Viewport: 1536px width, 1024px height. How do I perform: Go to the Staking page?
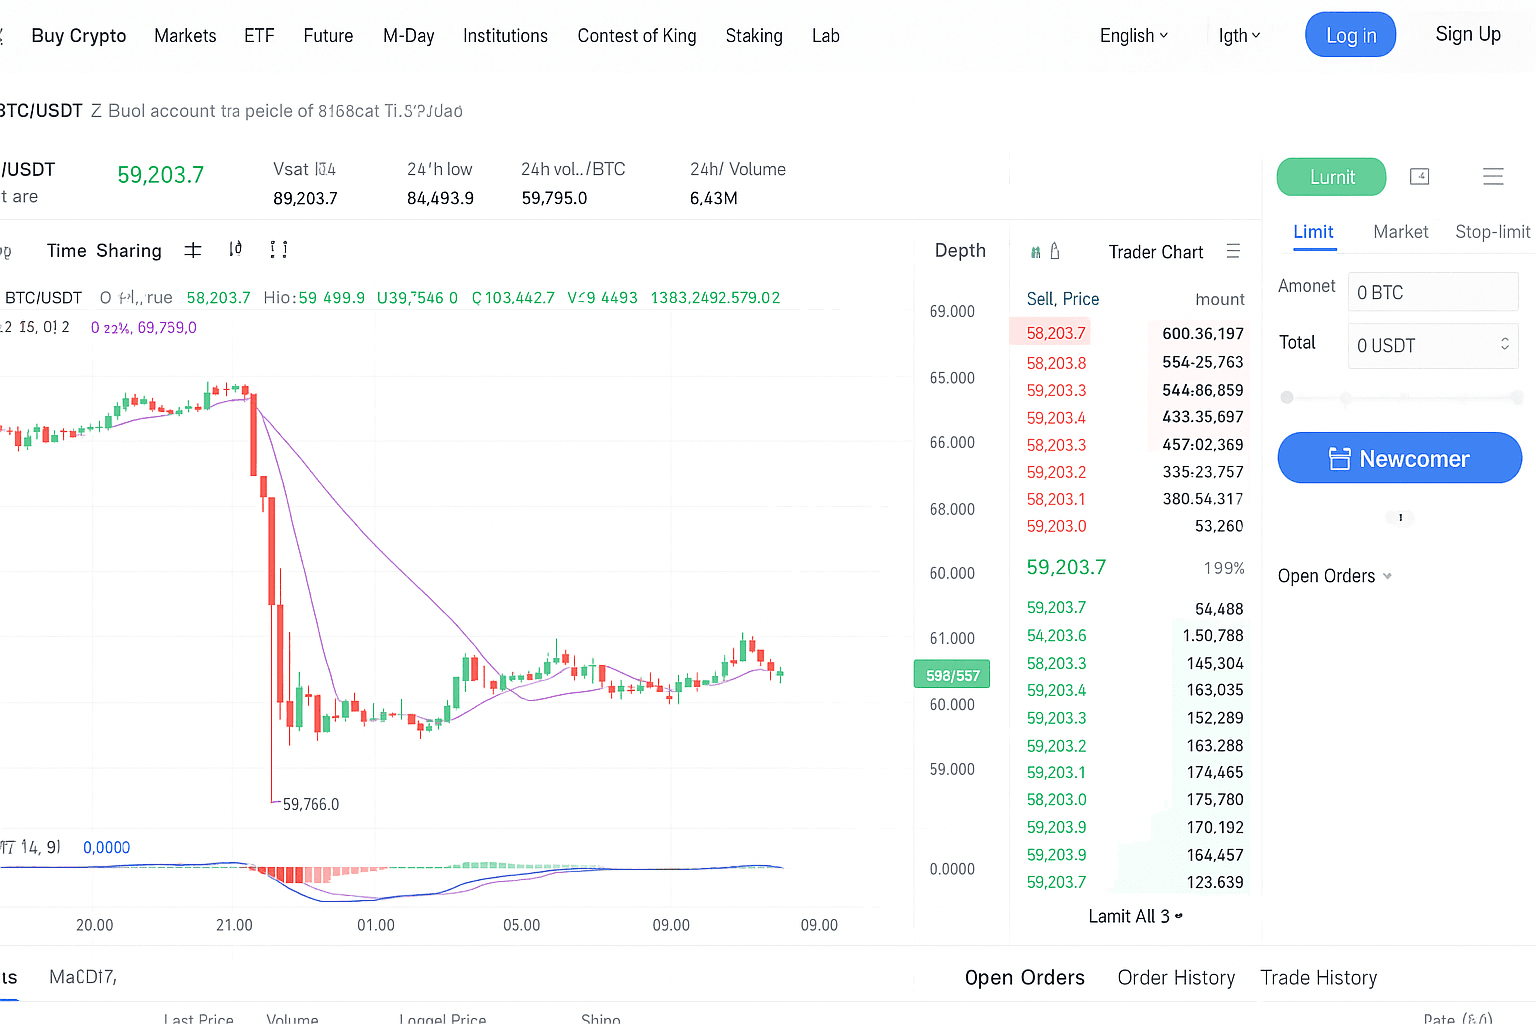[x=754, y=36]
